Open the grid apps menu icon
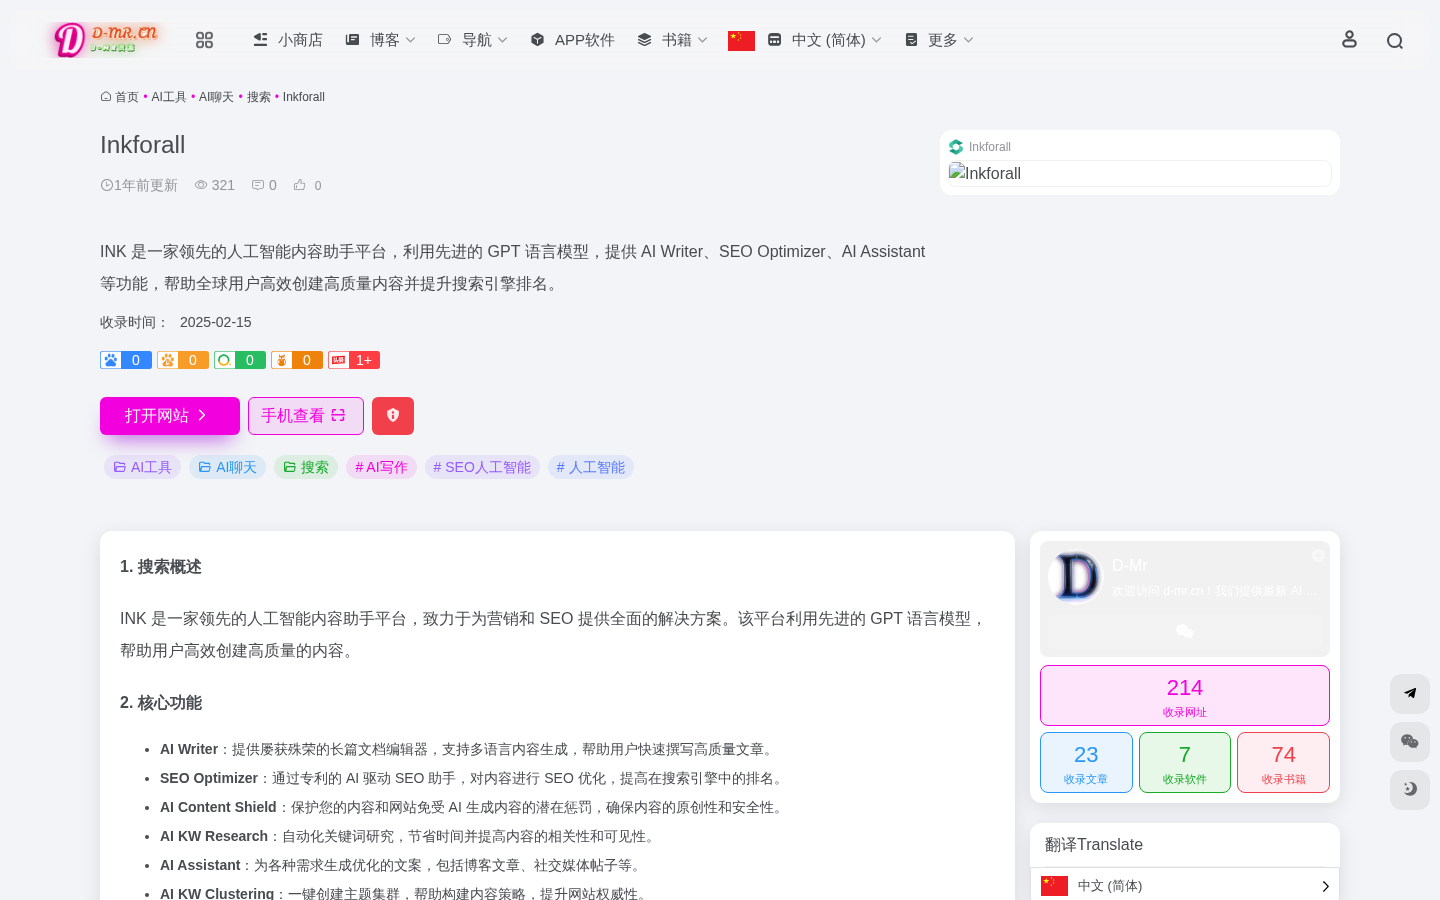The height and width of the screenshot is (900, 1440). 204,40
